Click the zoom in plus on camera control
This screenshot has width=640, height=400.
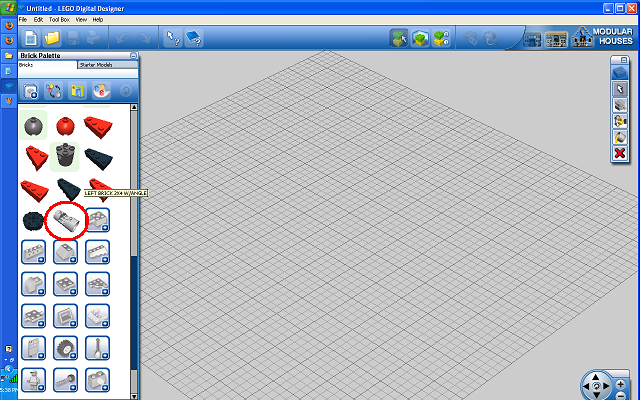621,384
